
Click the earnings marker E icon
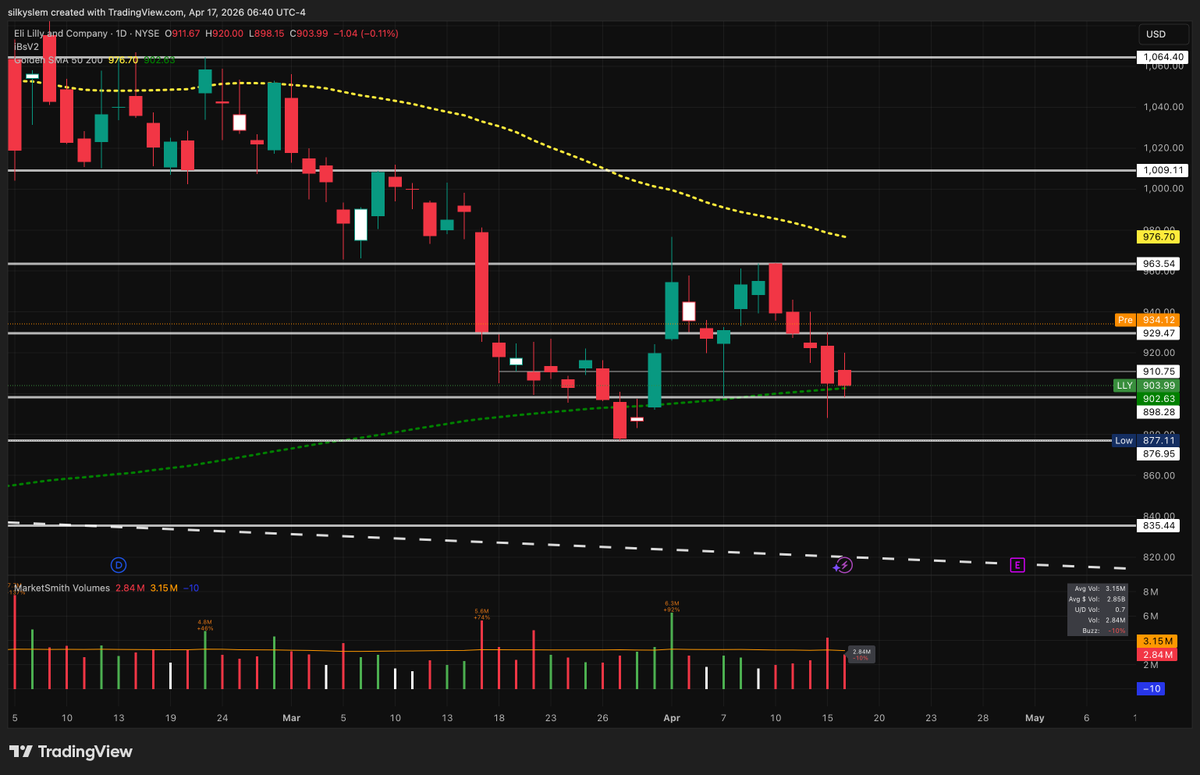coord(1018,565)
